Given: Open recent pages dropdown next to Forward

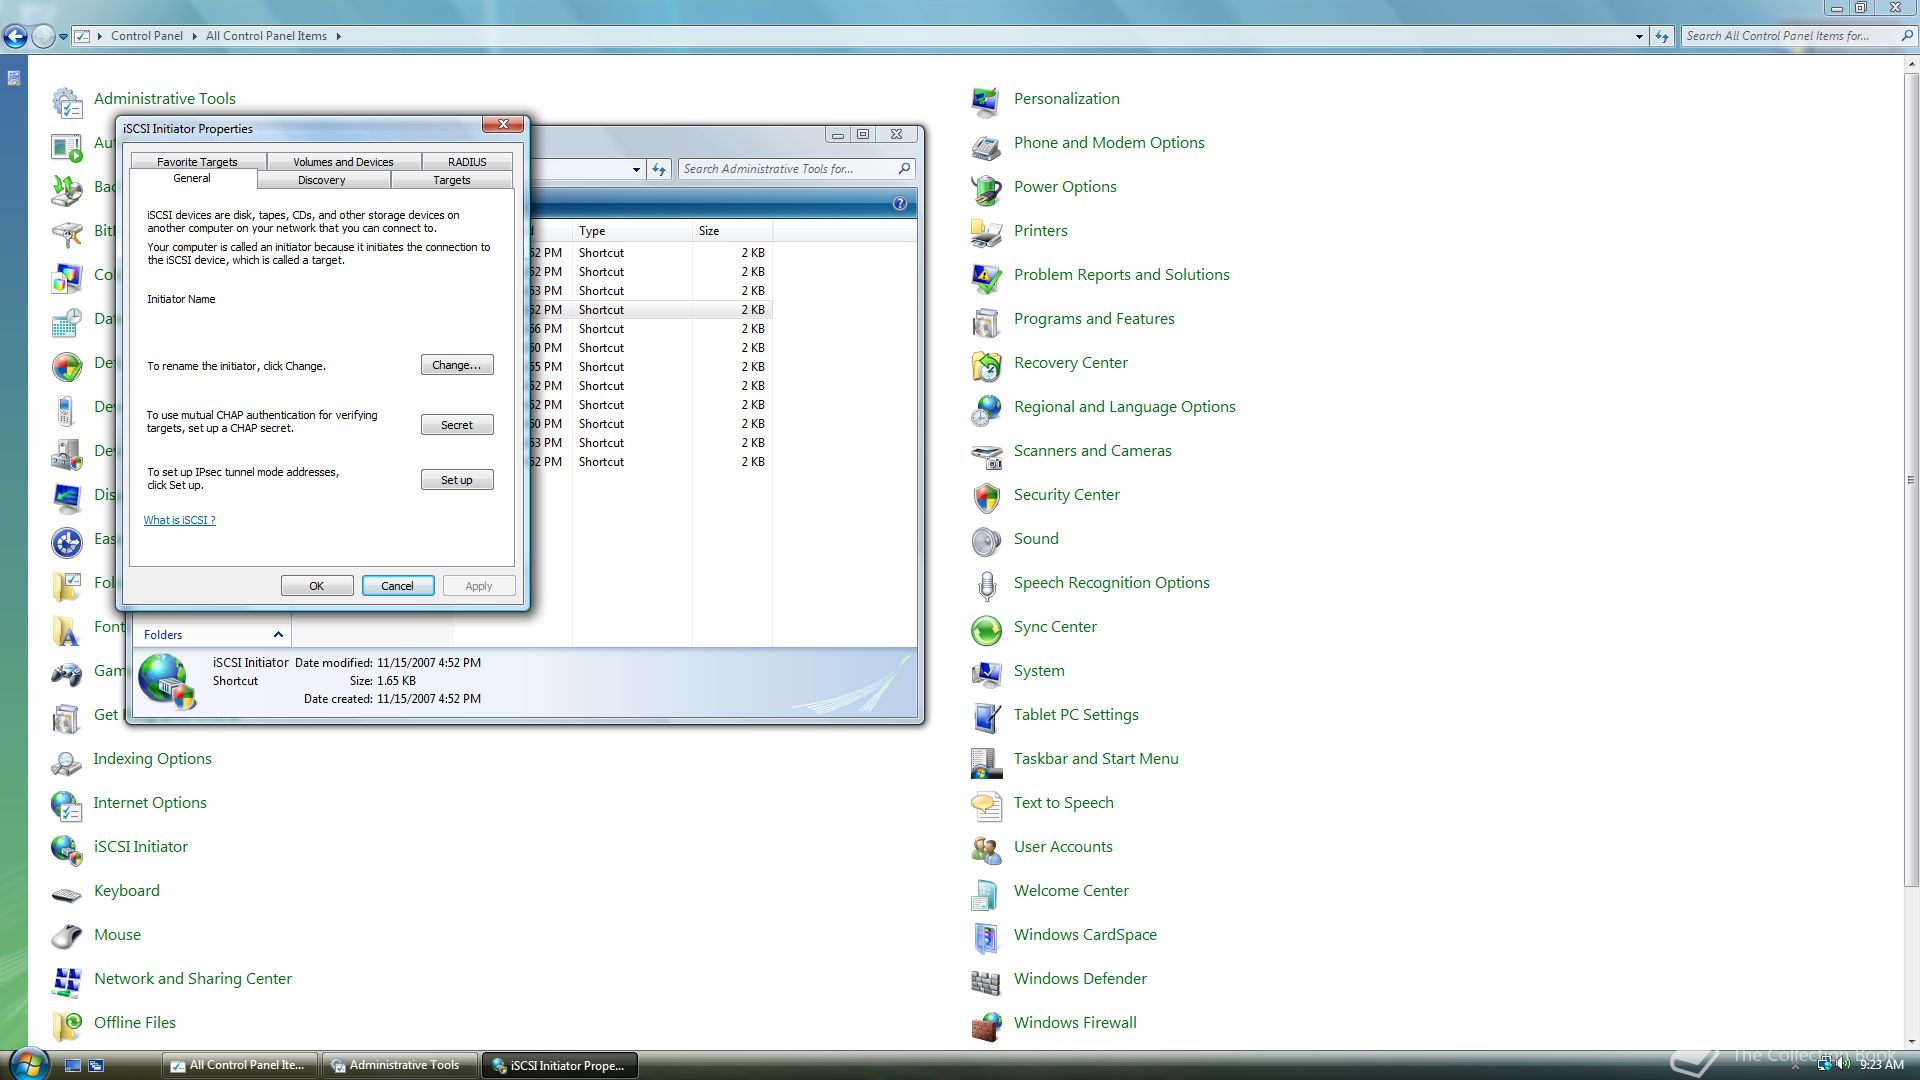Looking at the screenshot, I should pos(63,37).
